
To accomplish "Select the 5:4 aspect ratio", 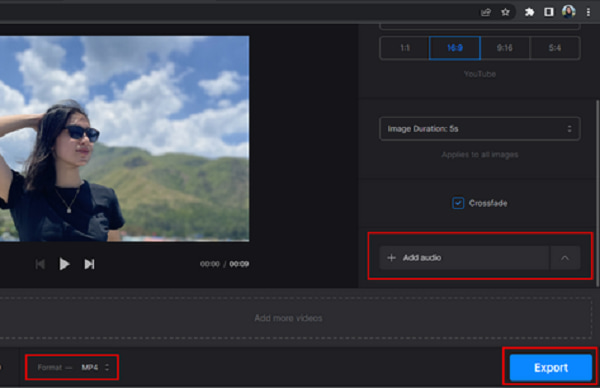I will [x=555, y=48].
